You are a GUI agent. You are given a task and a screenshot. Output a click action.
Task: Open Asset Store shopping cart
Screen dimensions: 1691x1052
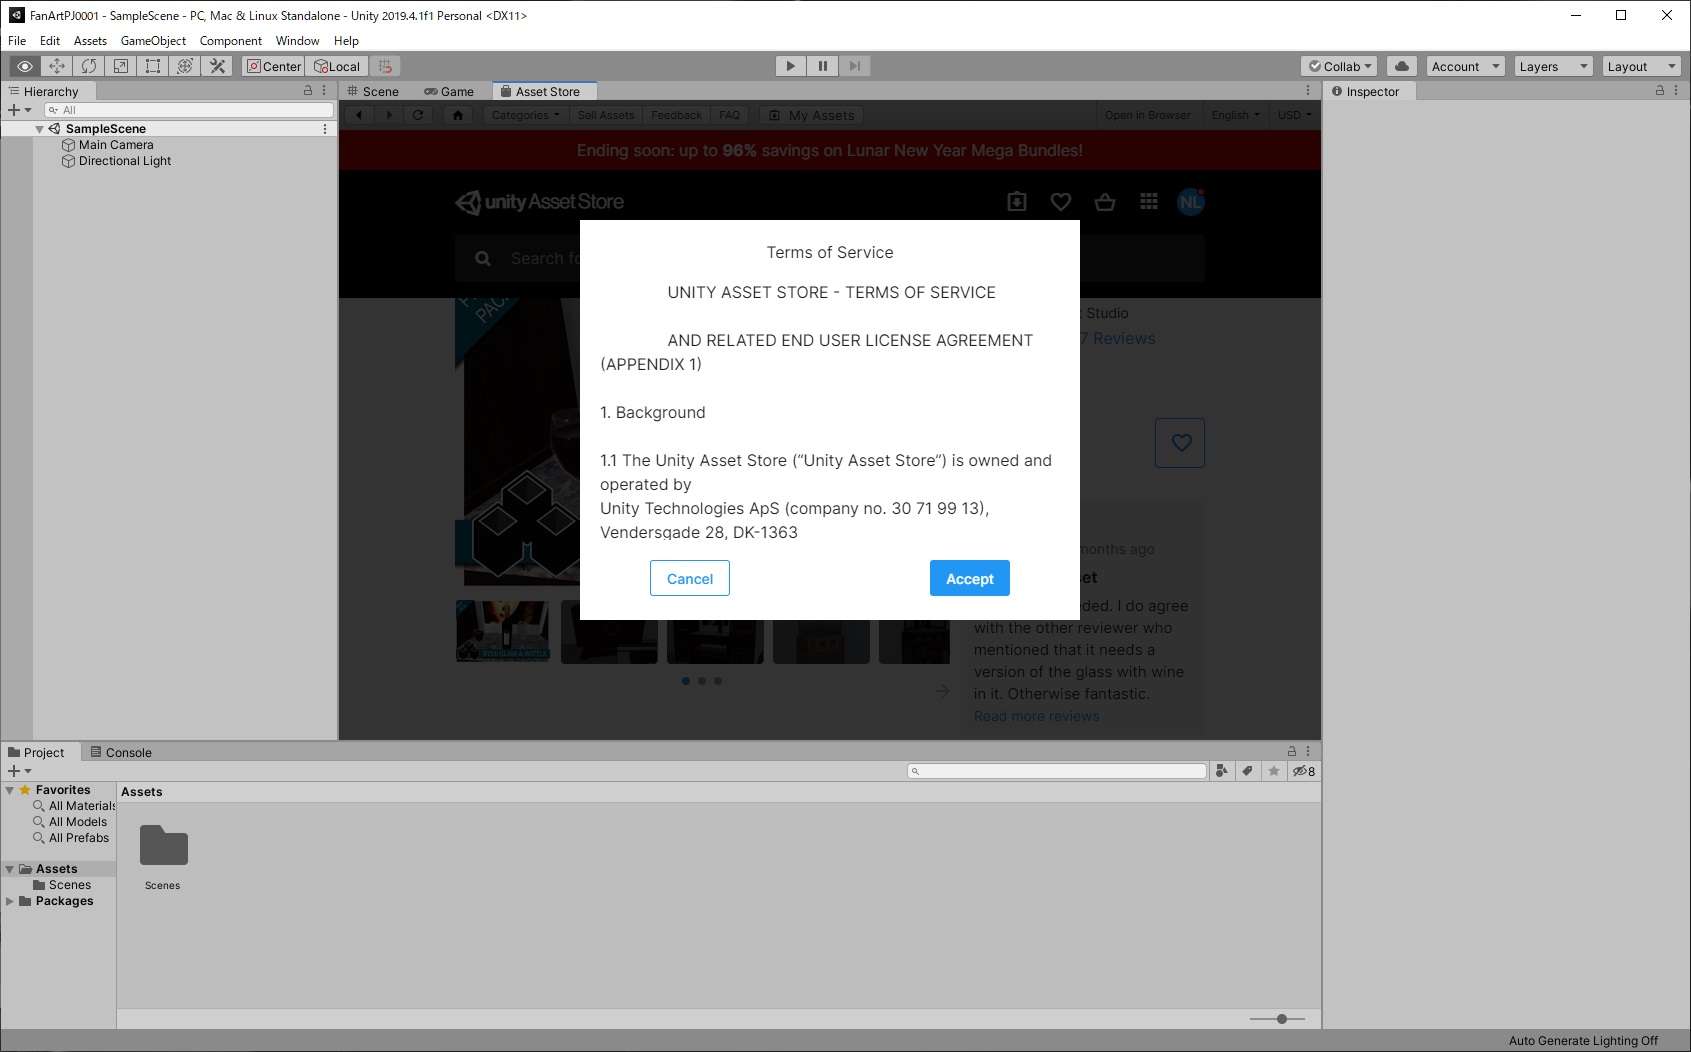1105,202
